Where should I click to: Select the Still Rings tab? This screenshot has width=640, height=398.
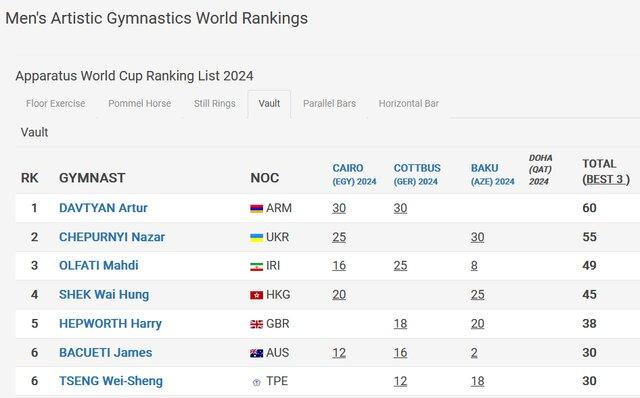(215, 104)
